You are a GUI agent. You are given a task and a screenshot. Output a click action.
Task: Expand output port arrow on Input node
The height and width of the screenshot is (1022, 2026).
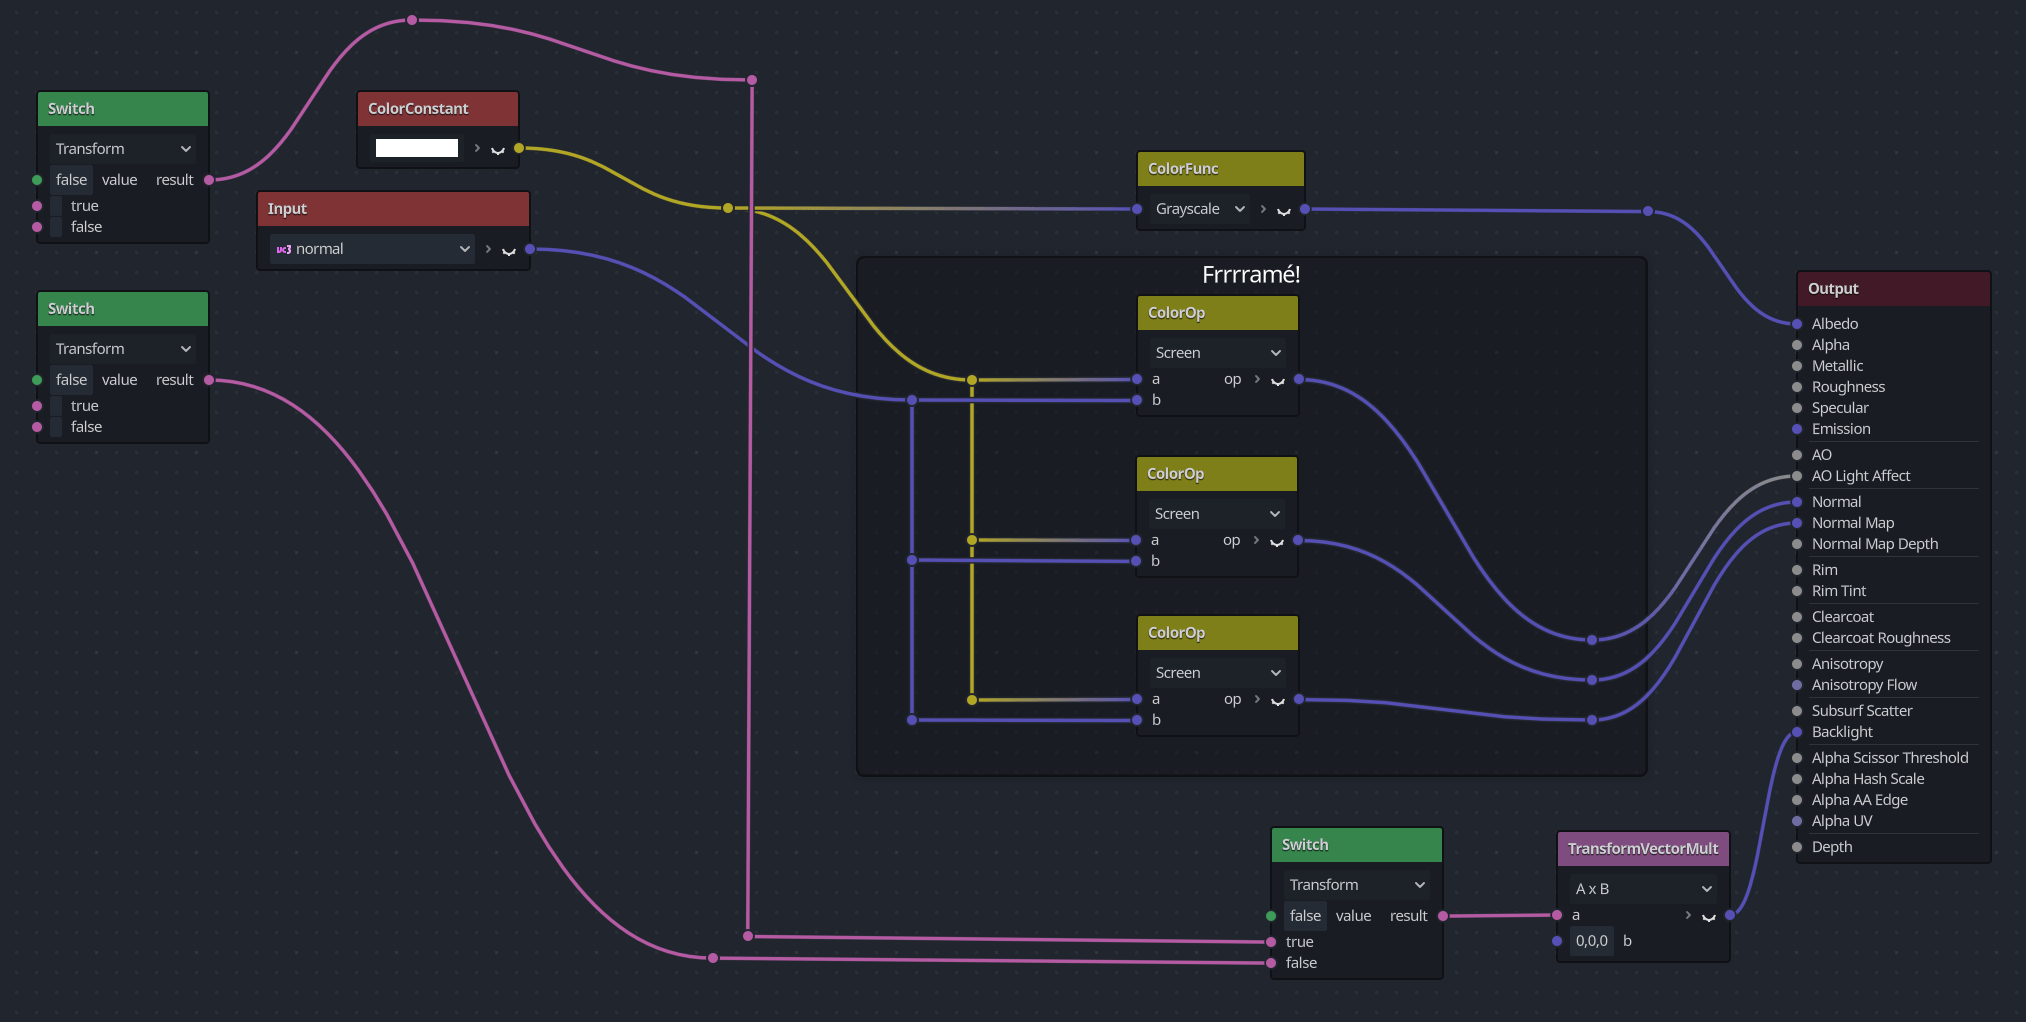click(x=488, y=249)
